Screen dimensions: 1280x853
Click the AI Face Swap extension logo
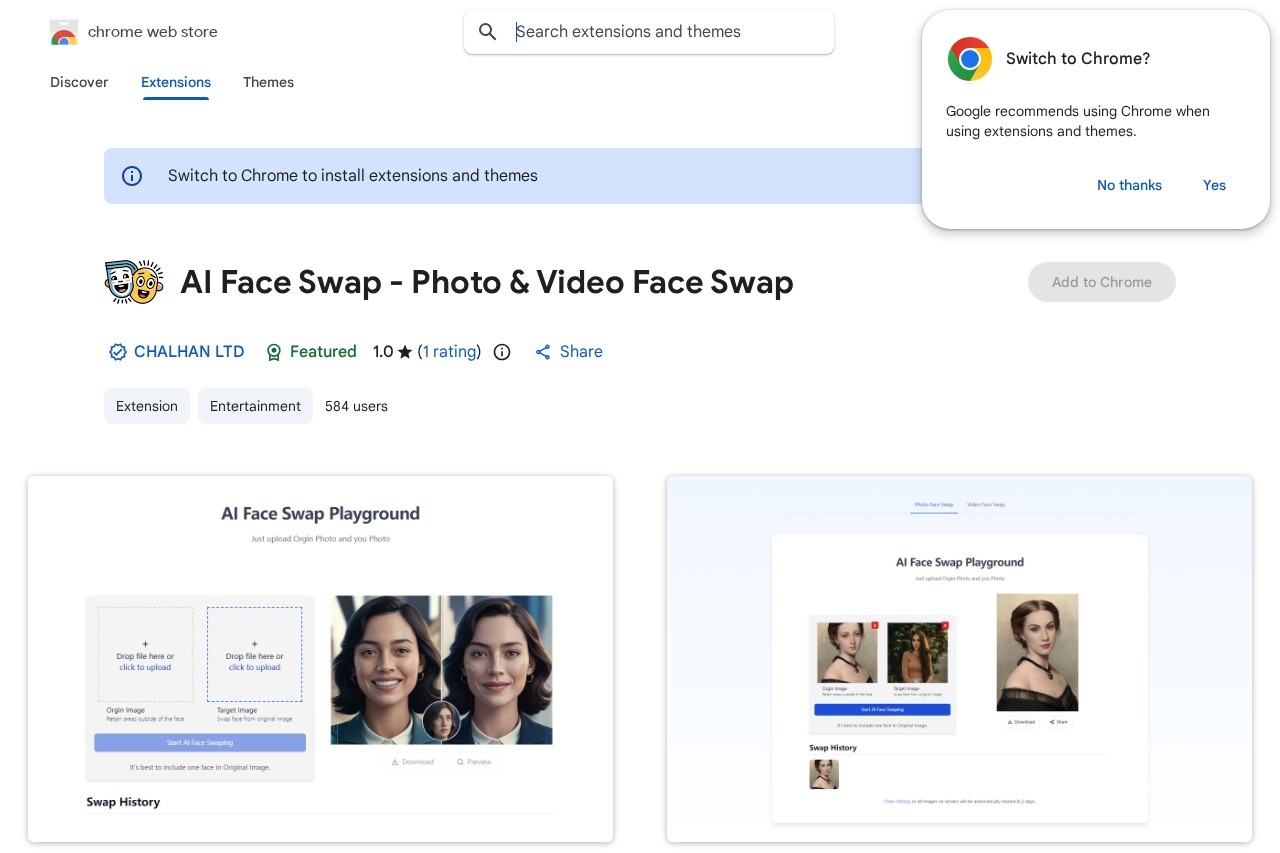click(134, 282)
